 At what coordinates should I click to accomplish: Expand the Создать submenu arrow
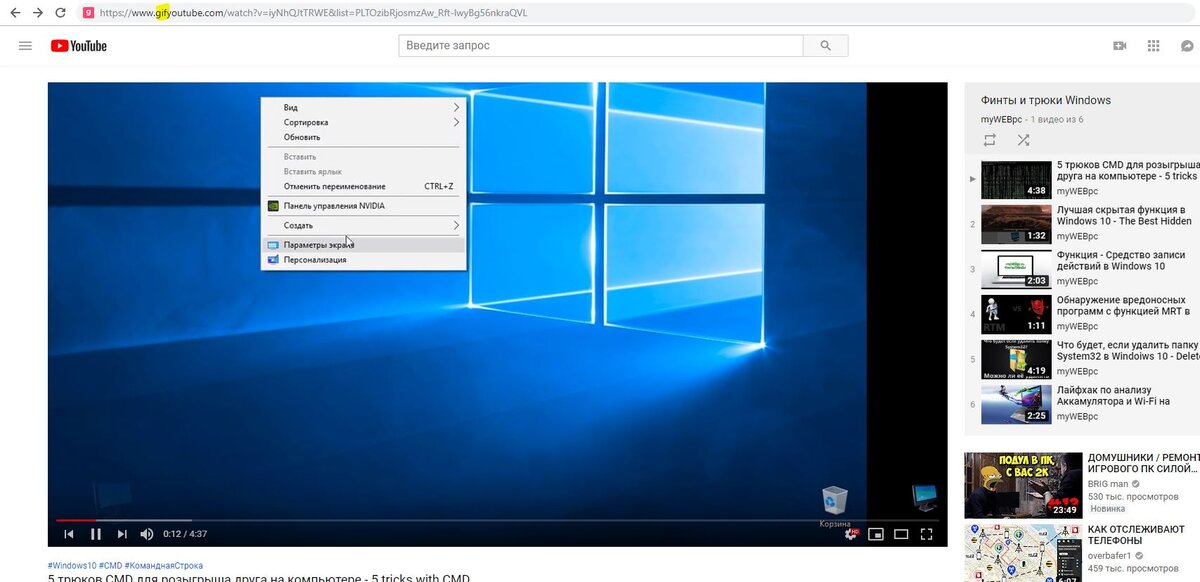456,225
